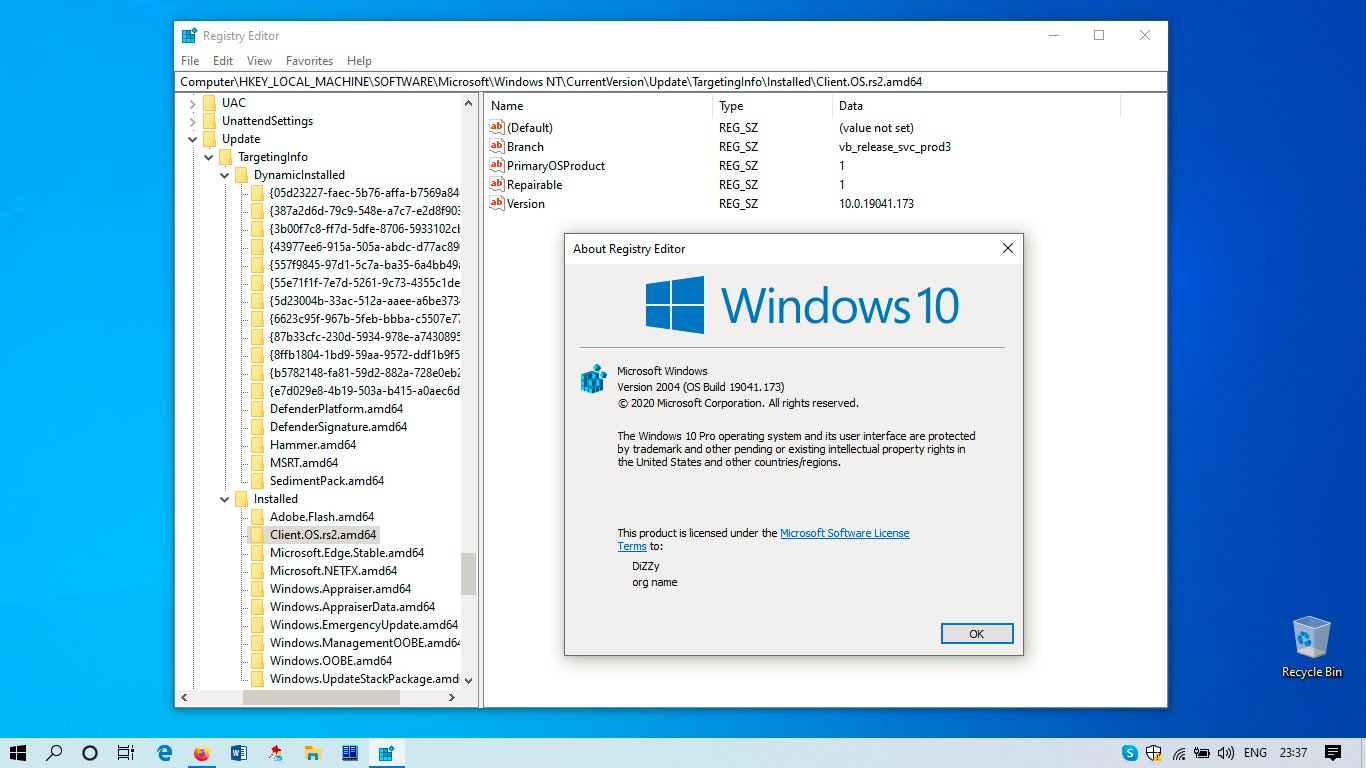Click OK in About Registry Editor

pyautogui.click(x=977, y=634)
